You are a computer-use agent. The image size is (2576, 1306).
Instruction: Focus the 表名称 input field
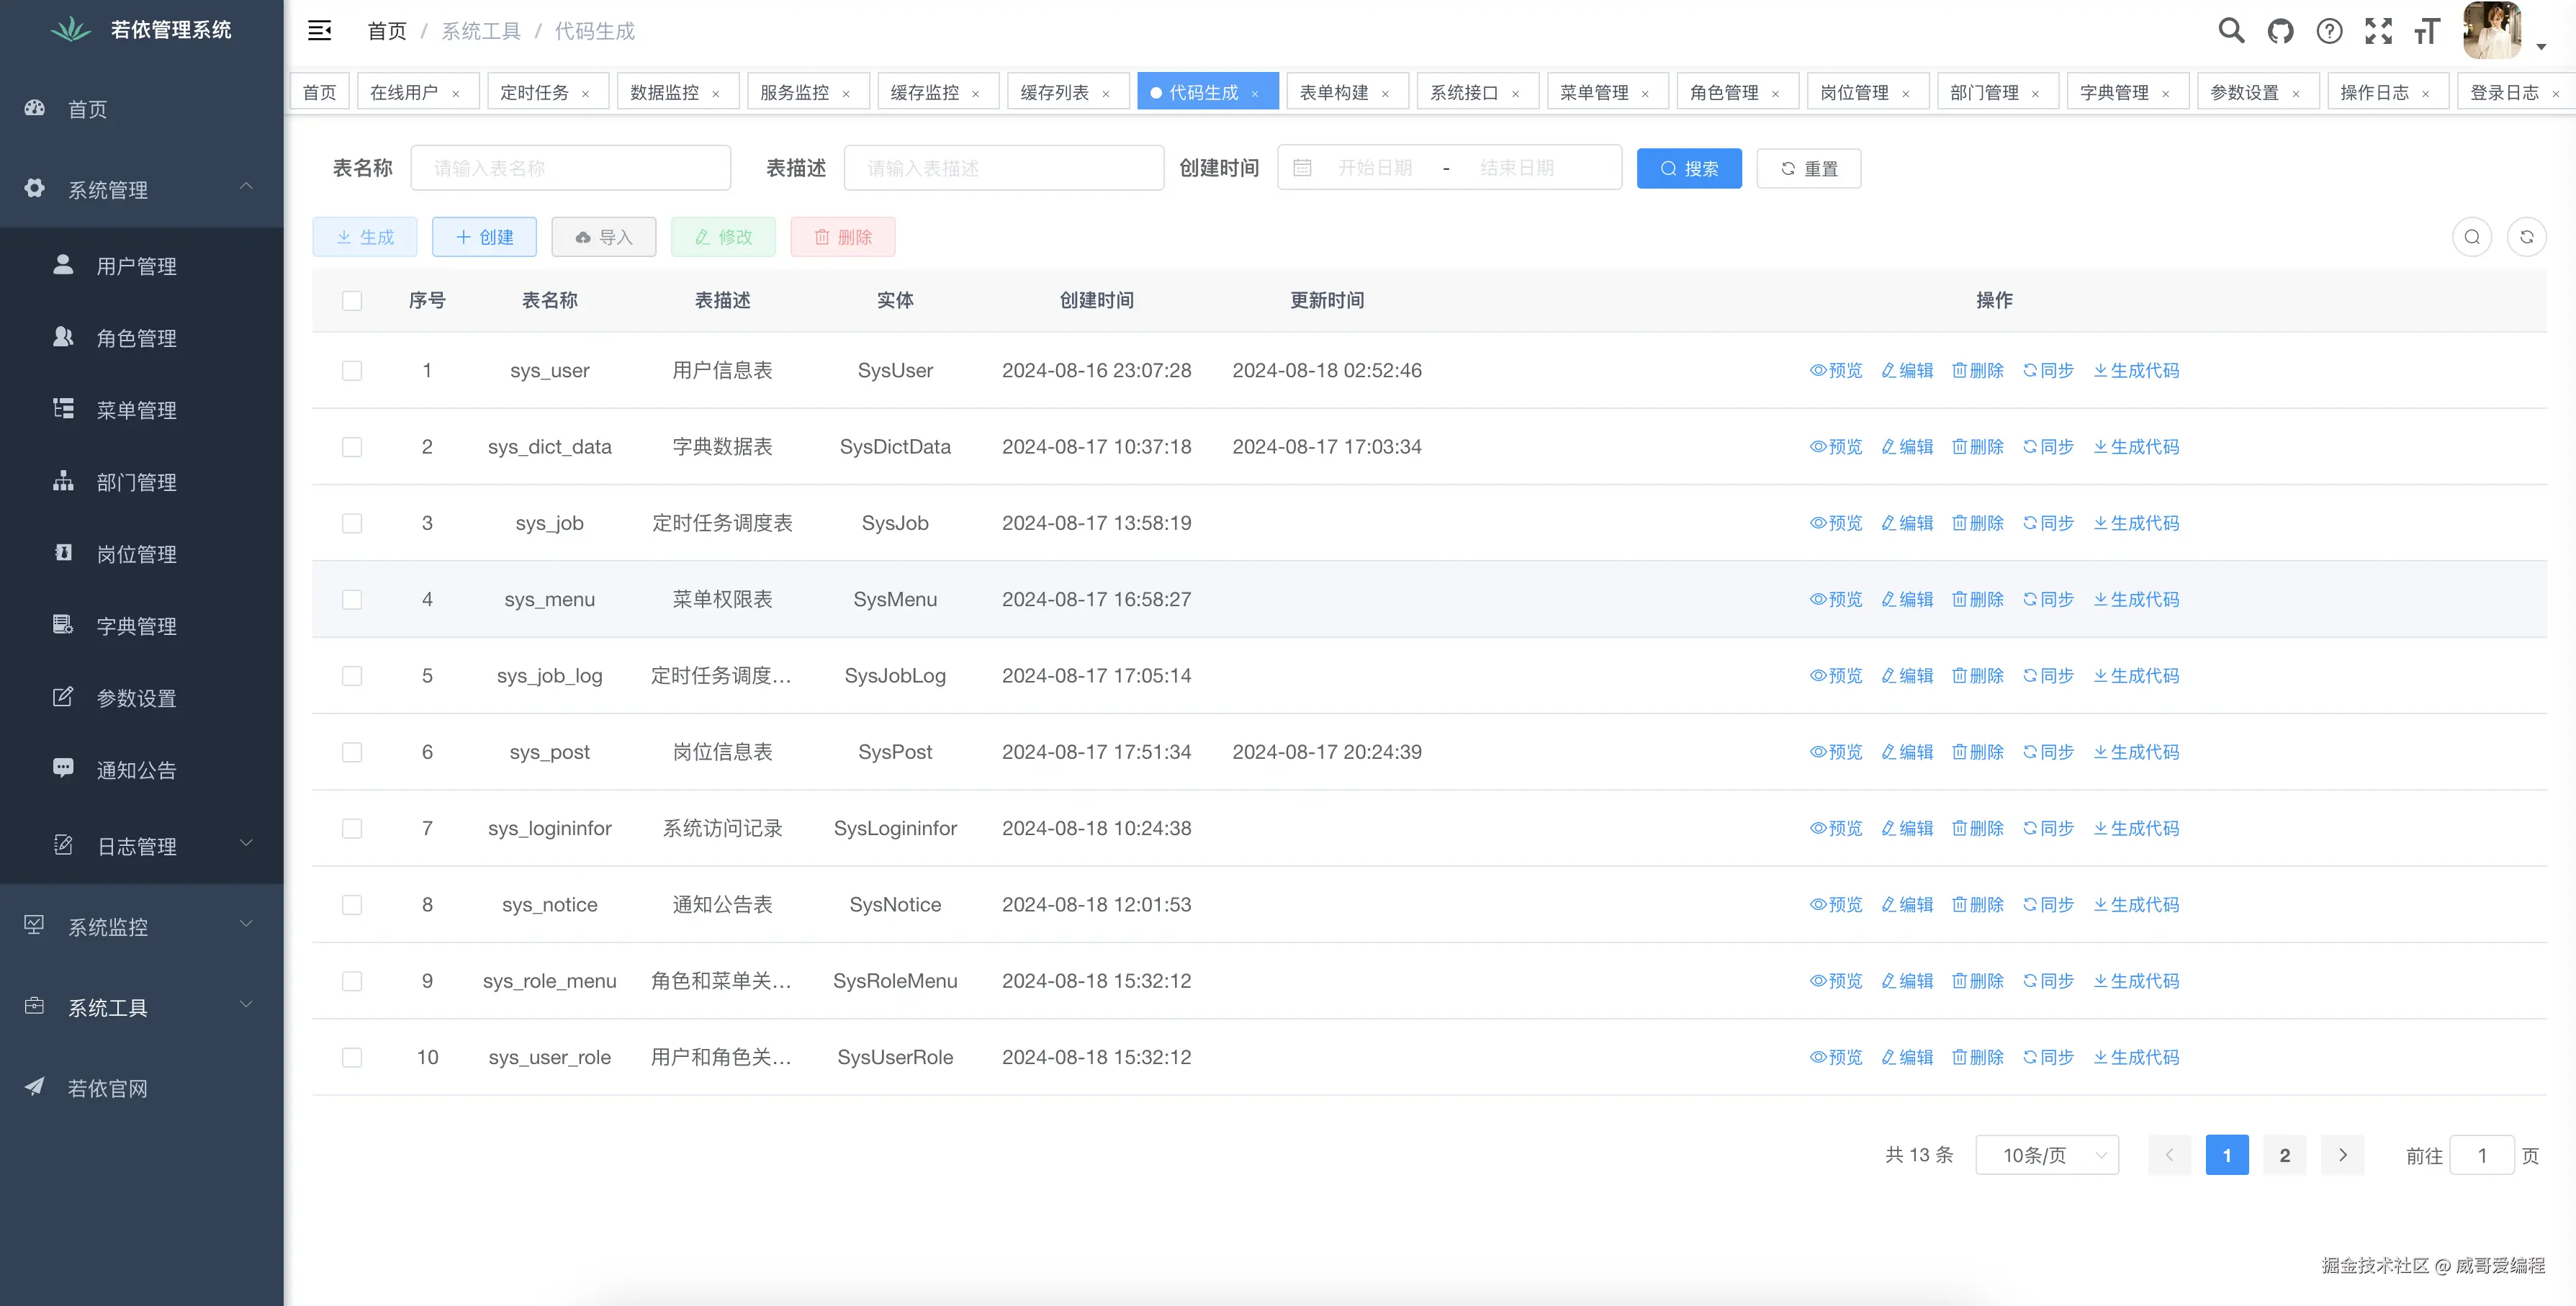point(570,168)
